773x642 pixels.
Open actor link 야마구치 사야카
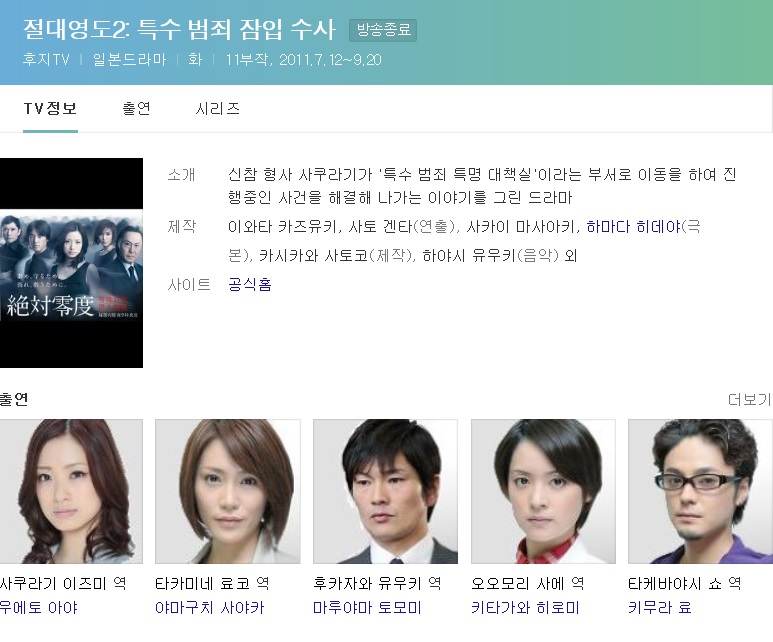pos(210,607)
